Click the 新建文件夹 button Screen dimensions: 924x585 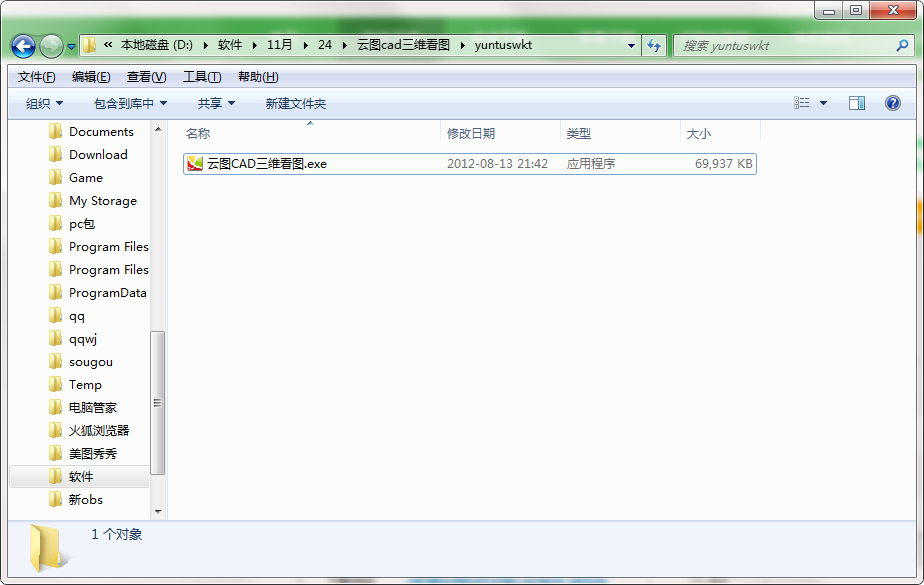point(294,103)
